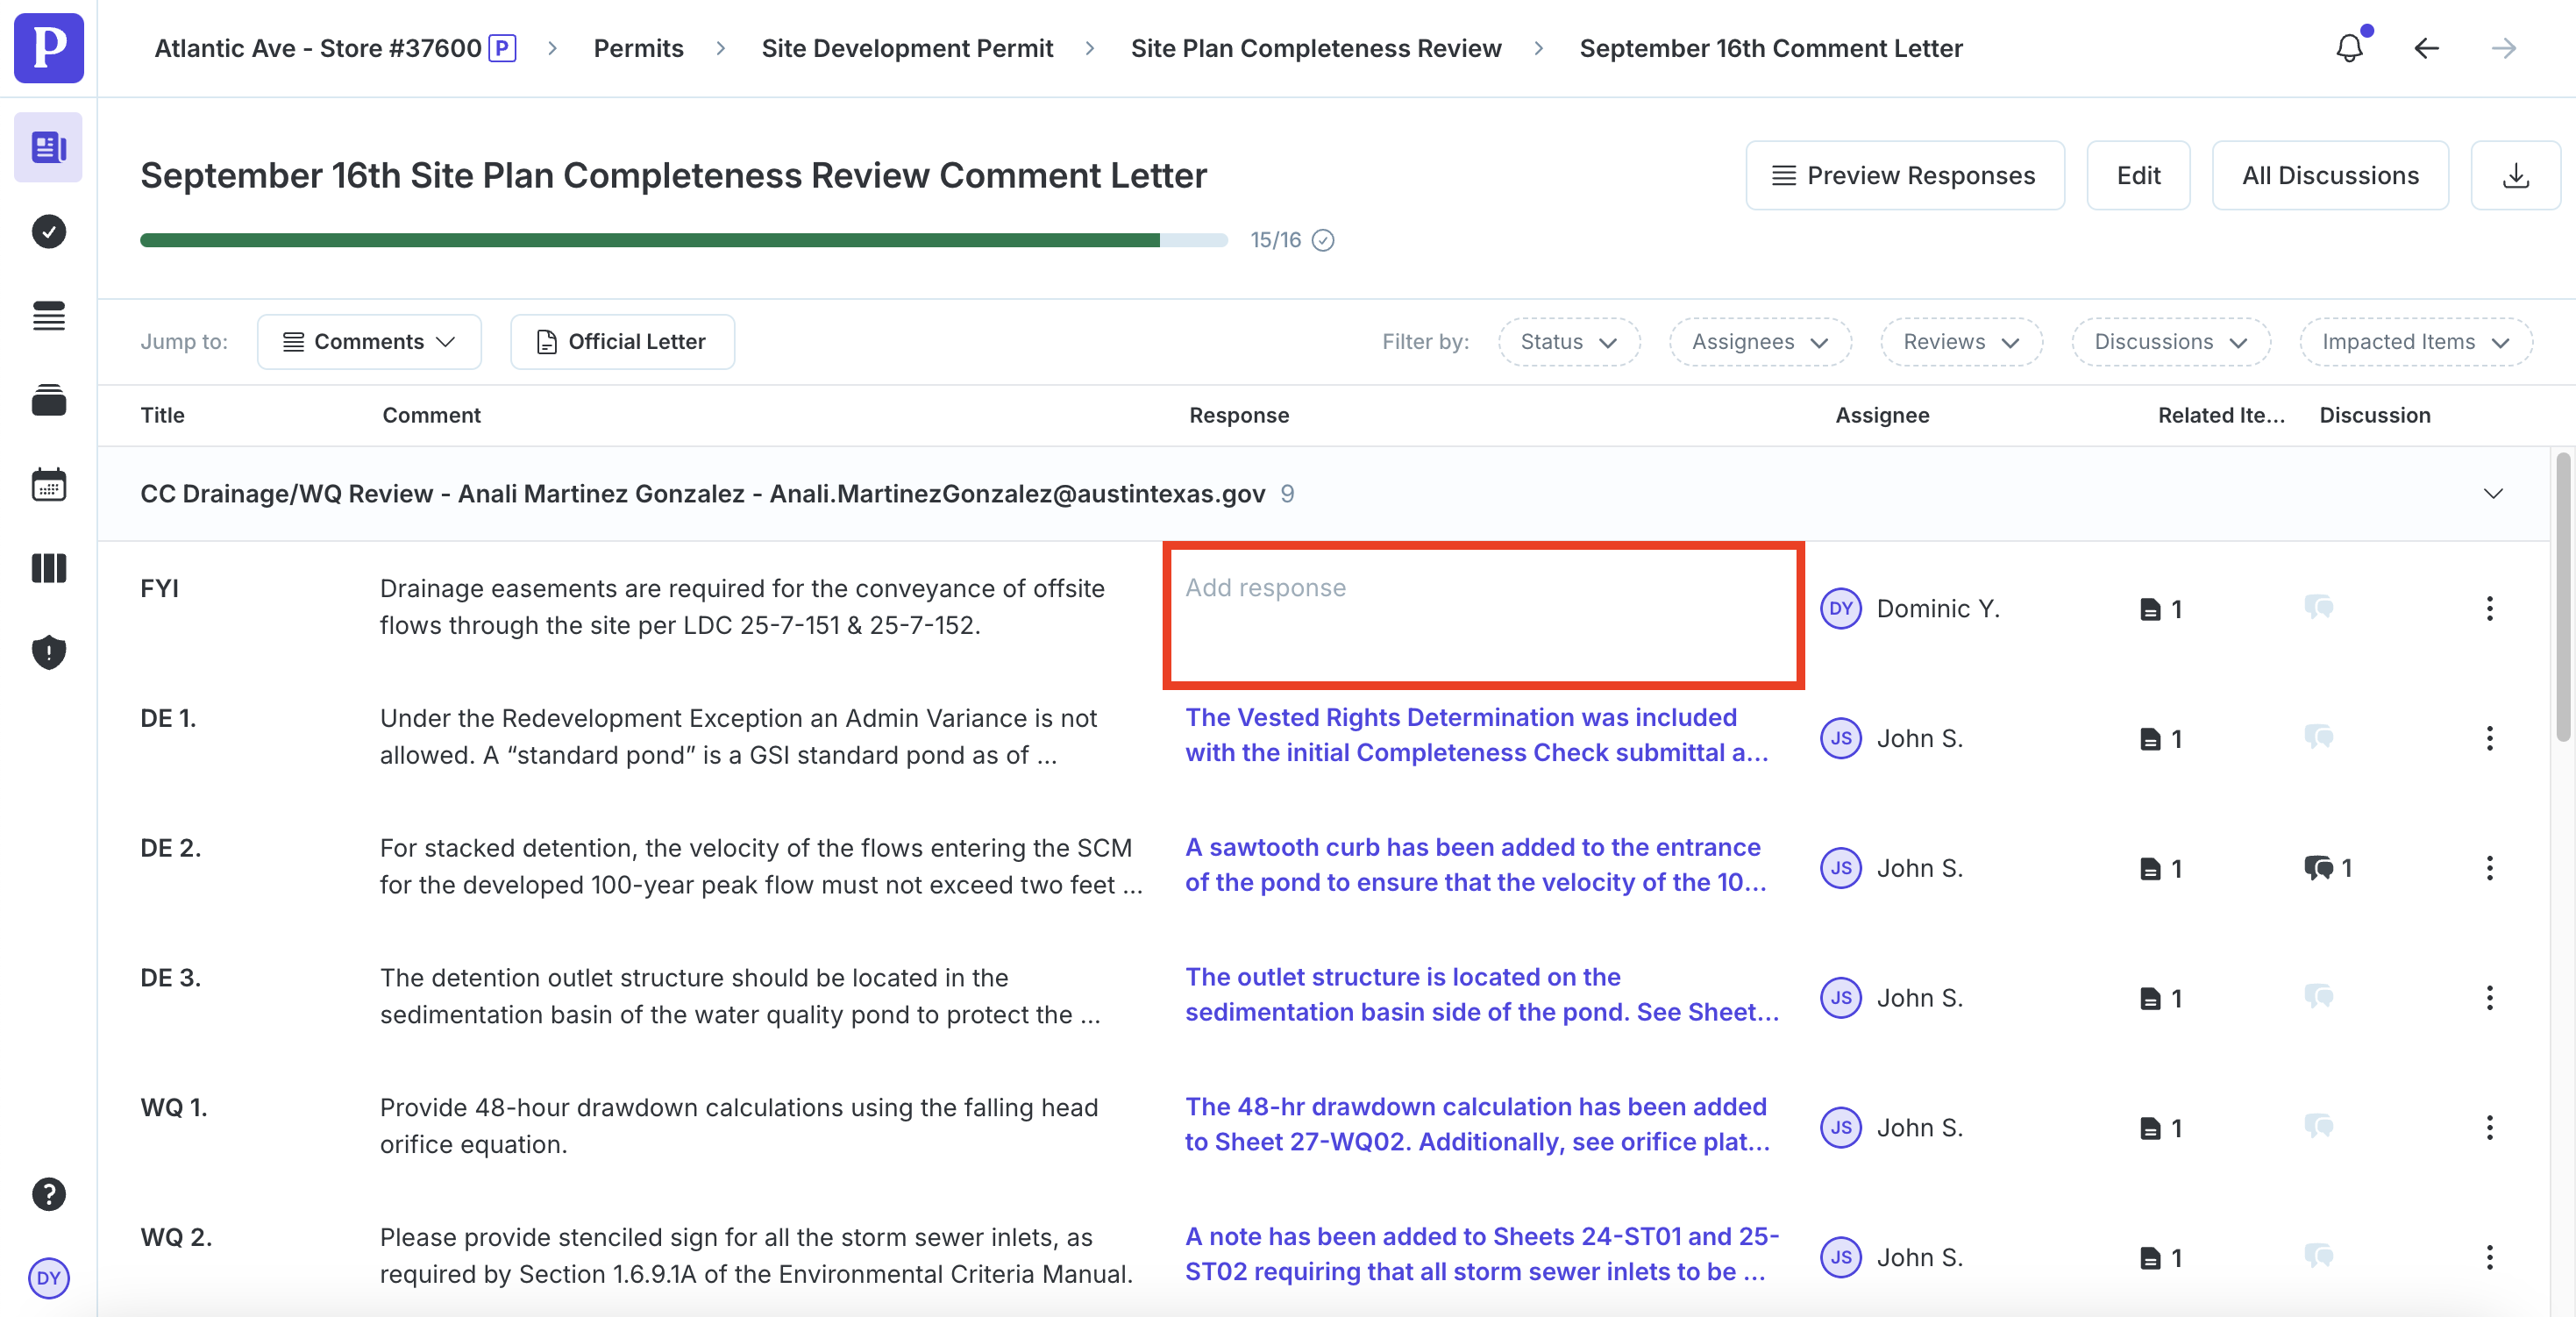Click the Preview Responses button

[x=1904, y=176]
